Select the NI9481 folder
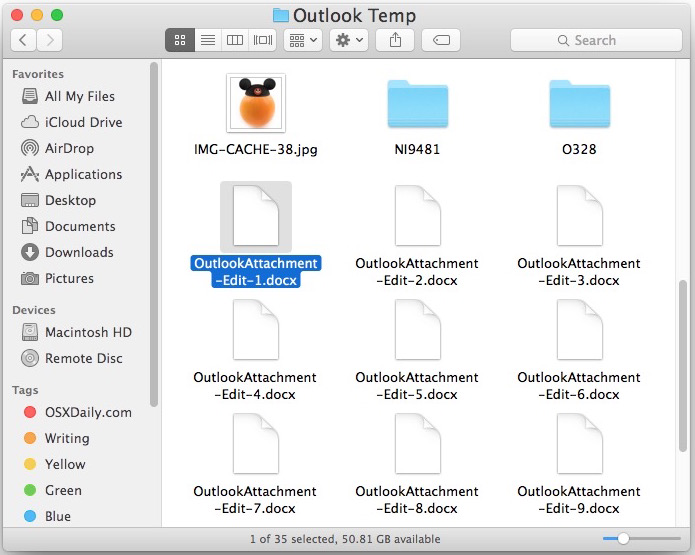Viewport: 695px width, 555px height. click(418, 104)
